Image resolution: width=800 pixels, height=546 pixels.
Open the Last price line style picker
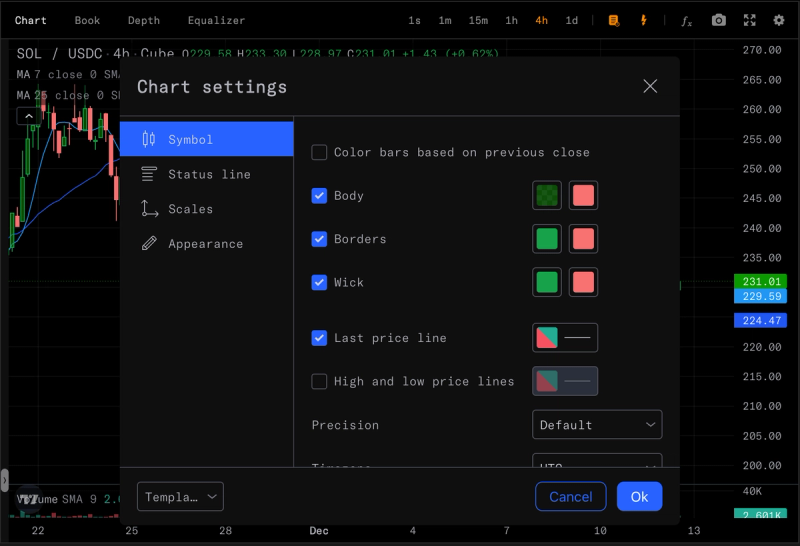pos(565,338)
